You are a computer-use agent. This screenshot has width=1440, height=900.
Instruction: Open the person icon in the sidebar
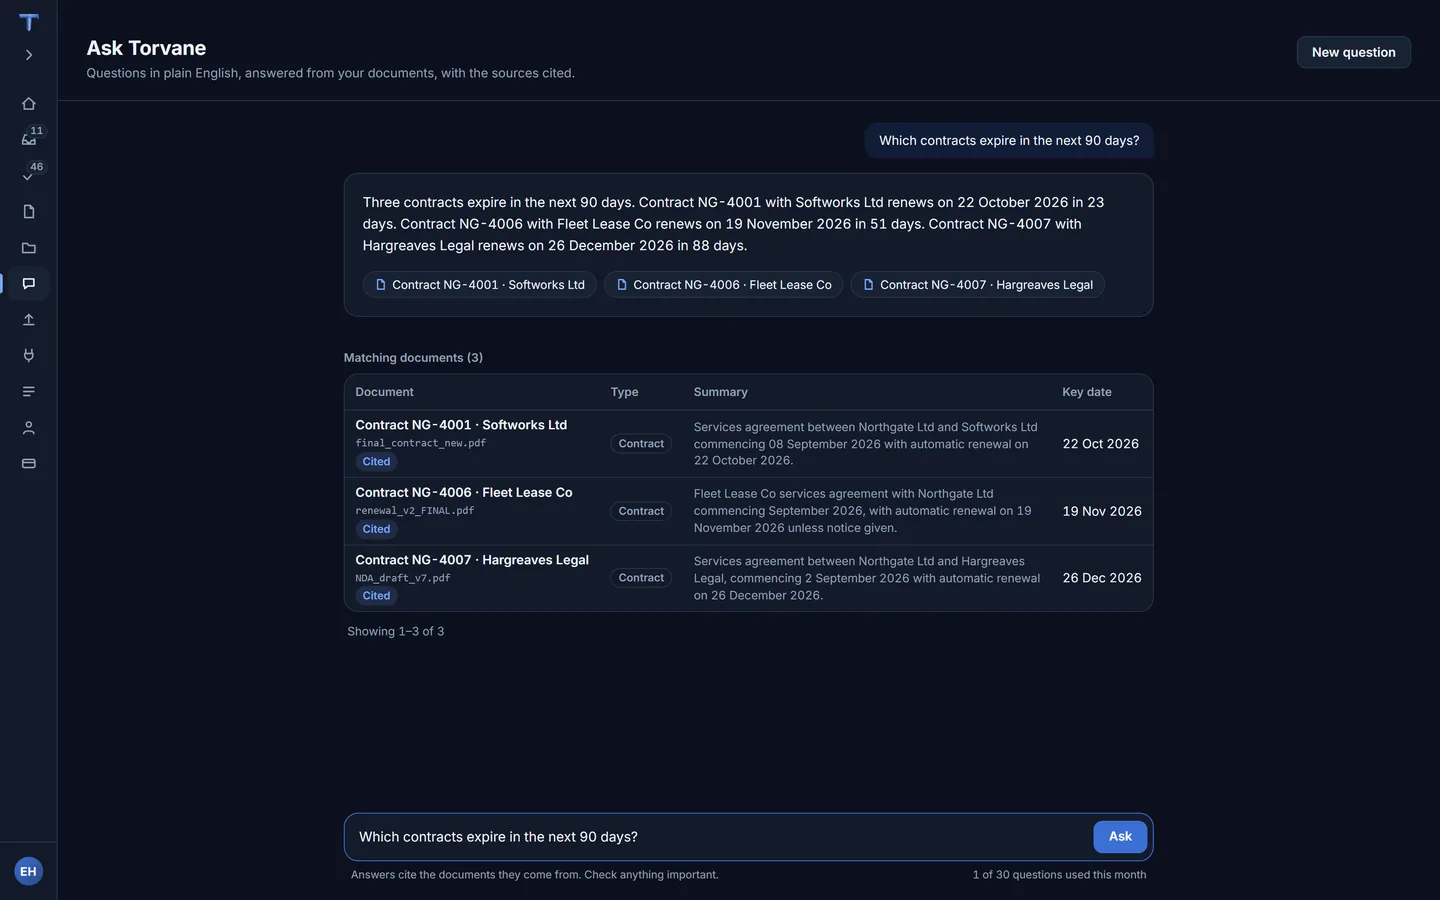pos(29,428)
